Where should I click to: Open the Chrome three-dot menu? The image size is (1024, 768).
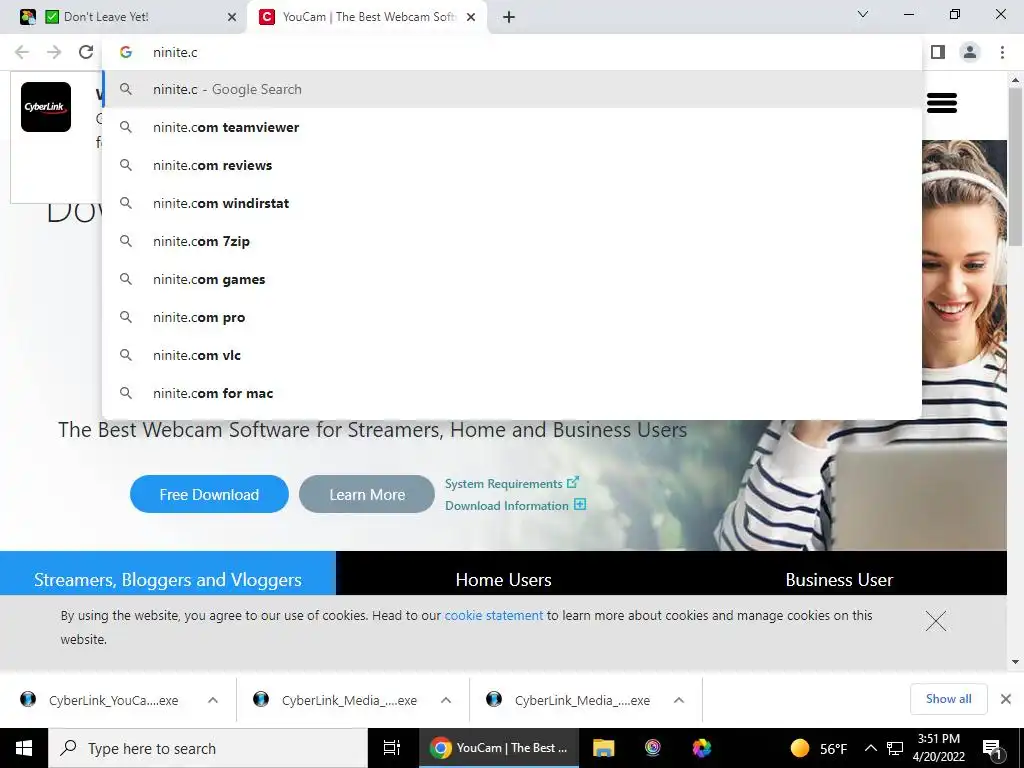1002,52
